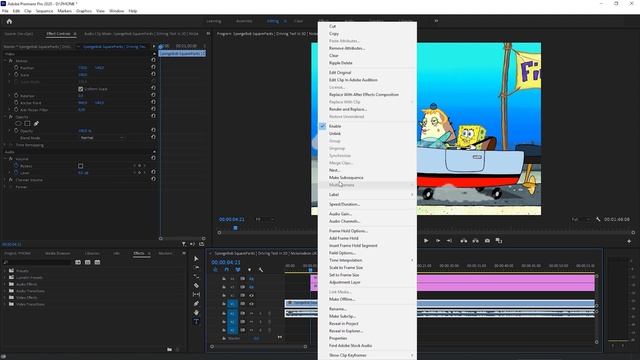
Task: Select the Razor tool
Action: (196, 286)
